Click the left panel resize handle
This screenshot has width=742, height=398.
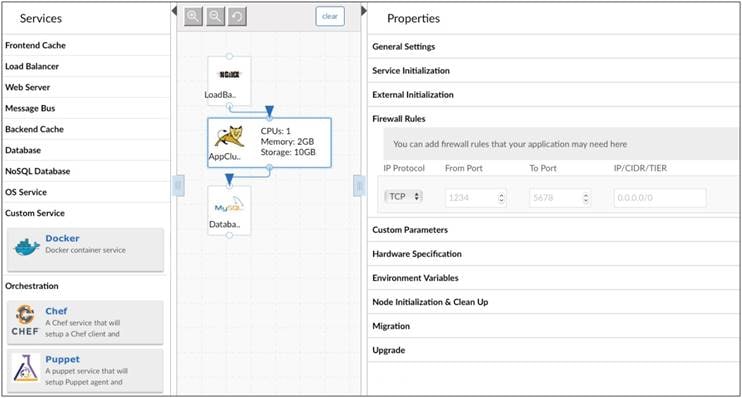pyautogui.click(x=178, y=186)
